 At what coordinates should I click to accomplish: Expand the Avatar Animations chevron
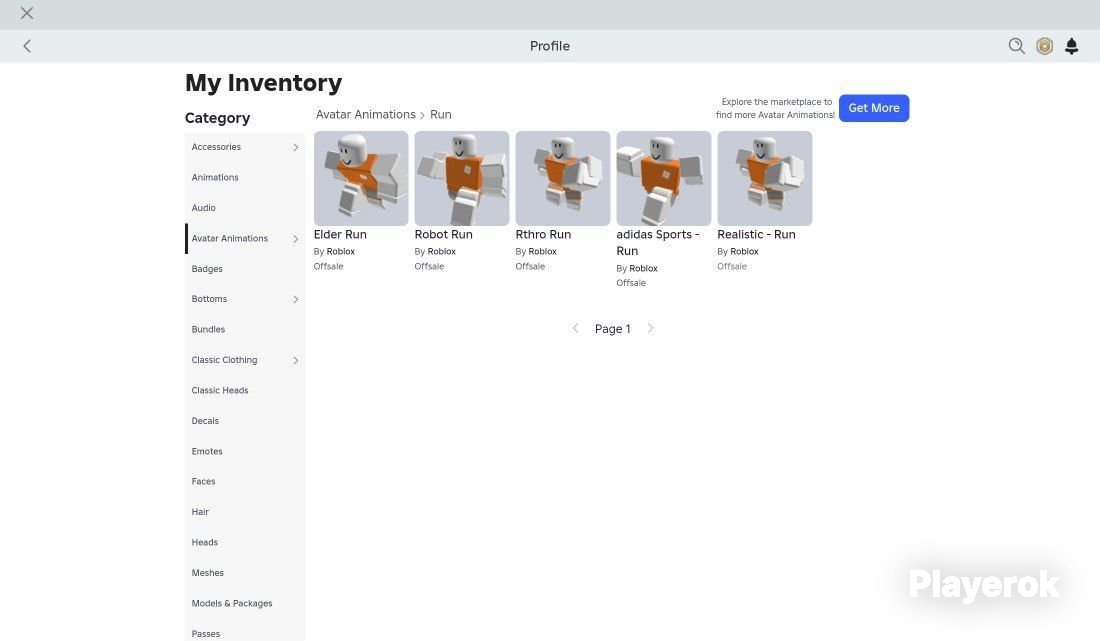click(295, 238)
